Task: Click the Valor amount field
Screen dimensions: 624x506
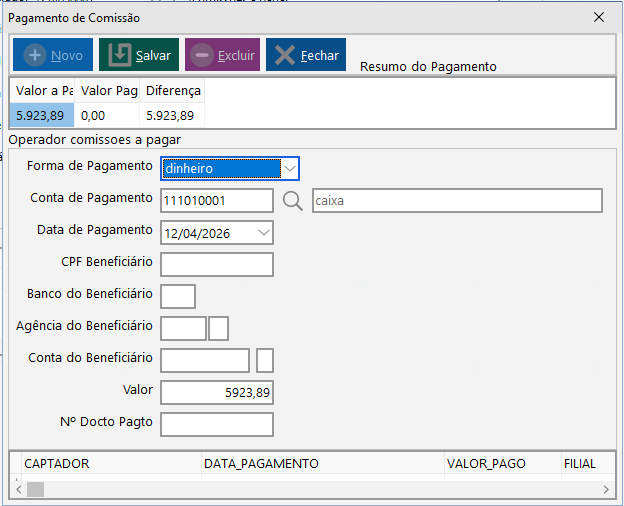Action: [x=216, y=393]
